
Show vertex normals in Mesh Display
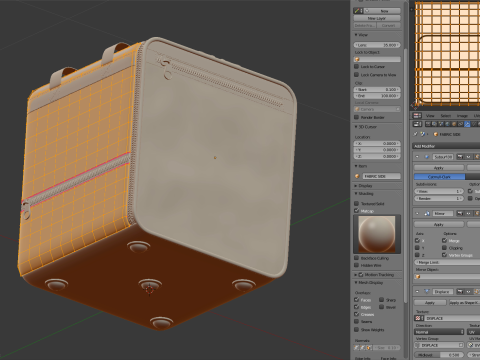tap(357, 348)
